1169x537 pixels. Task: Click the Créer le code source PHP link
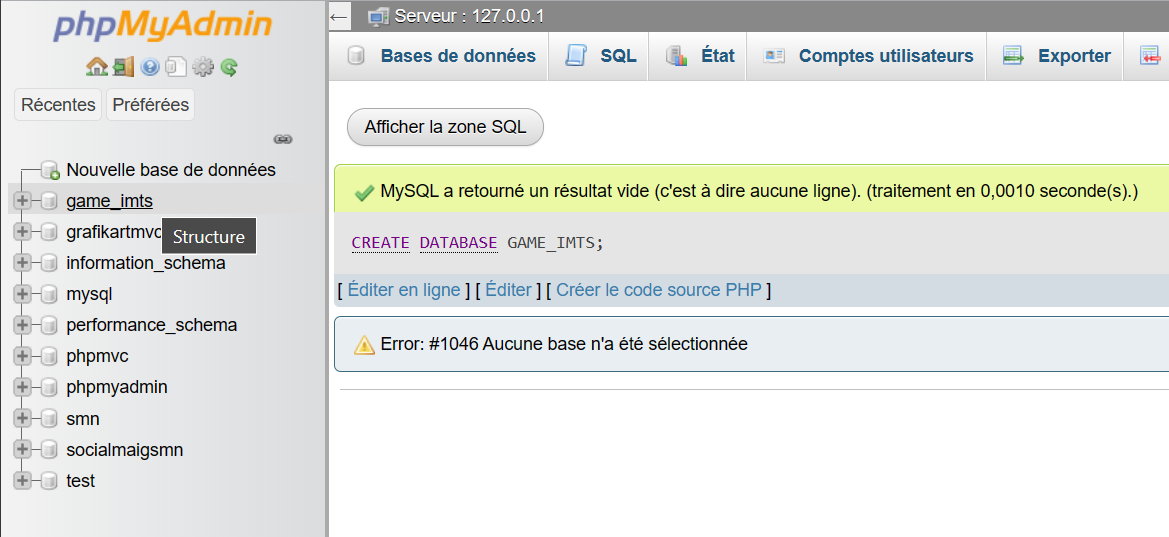point(659,290)
